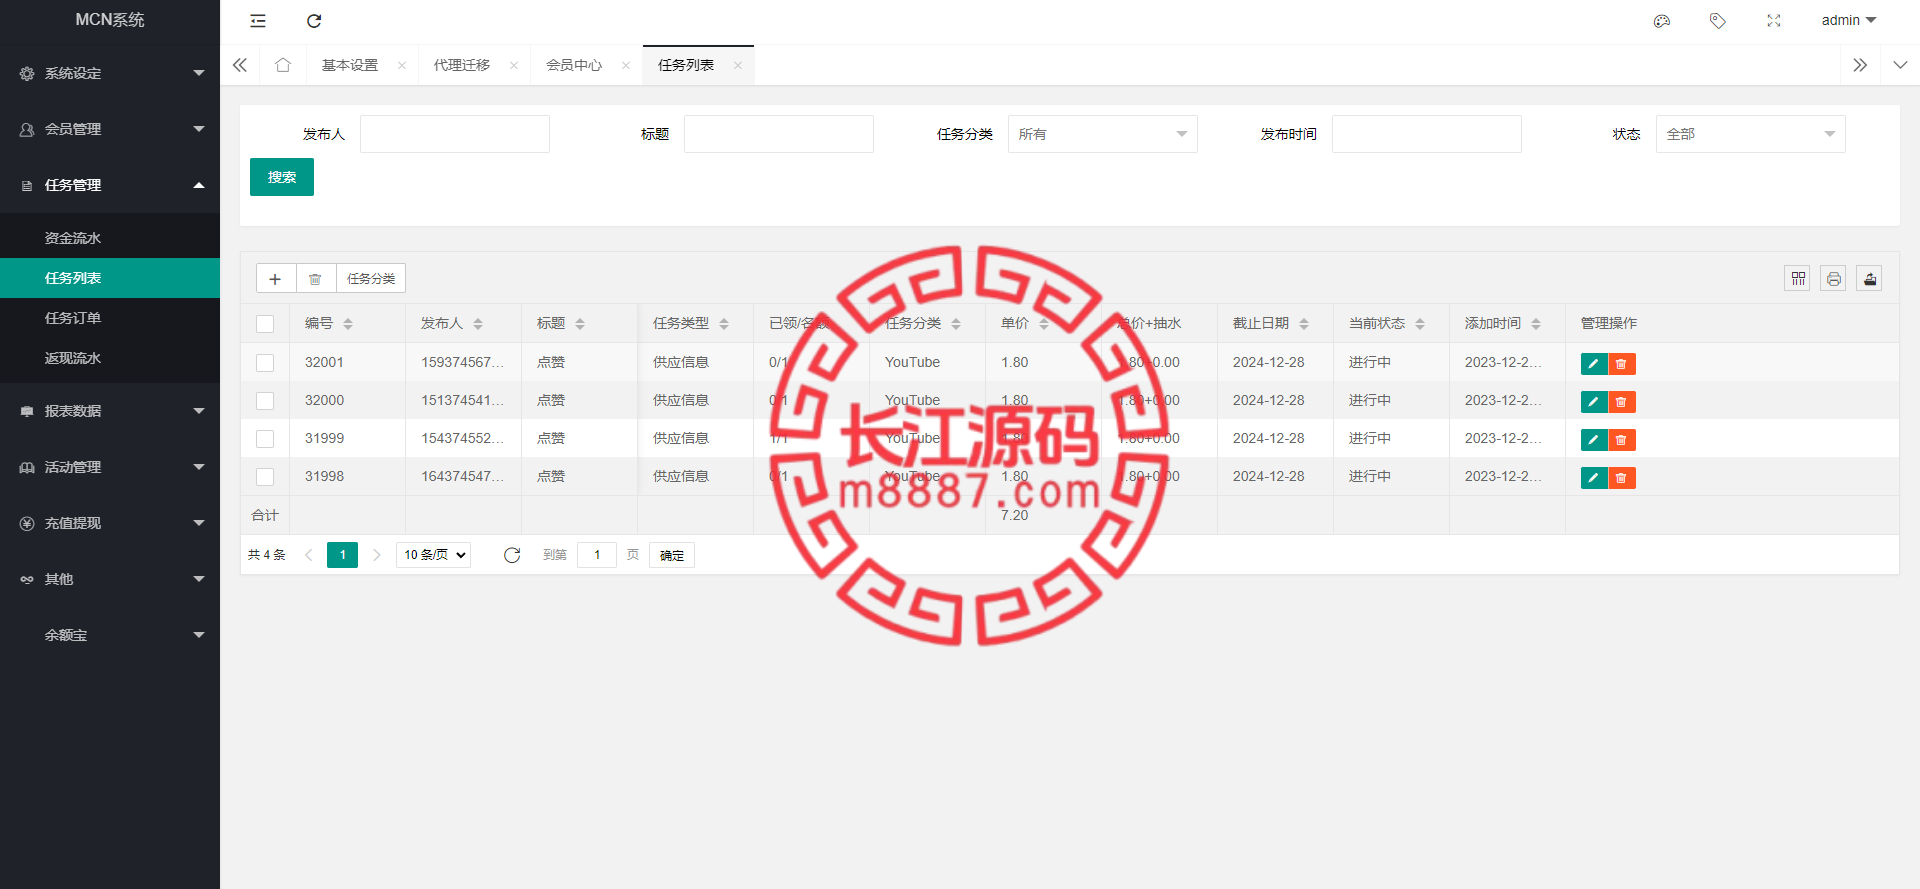
Task: Click the tag note icon in the header
Action: tap(1718, 21)
